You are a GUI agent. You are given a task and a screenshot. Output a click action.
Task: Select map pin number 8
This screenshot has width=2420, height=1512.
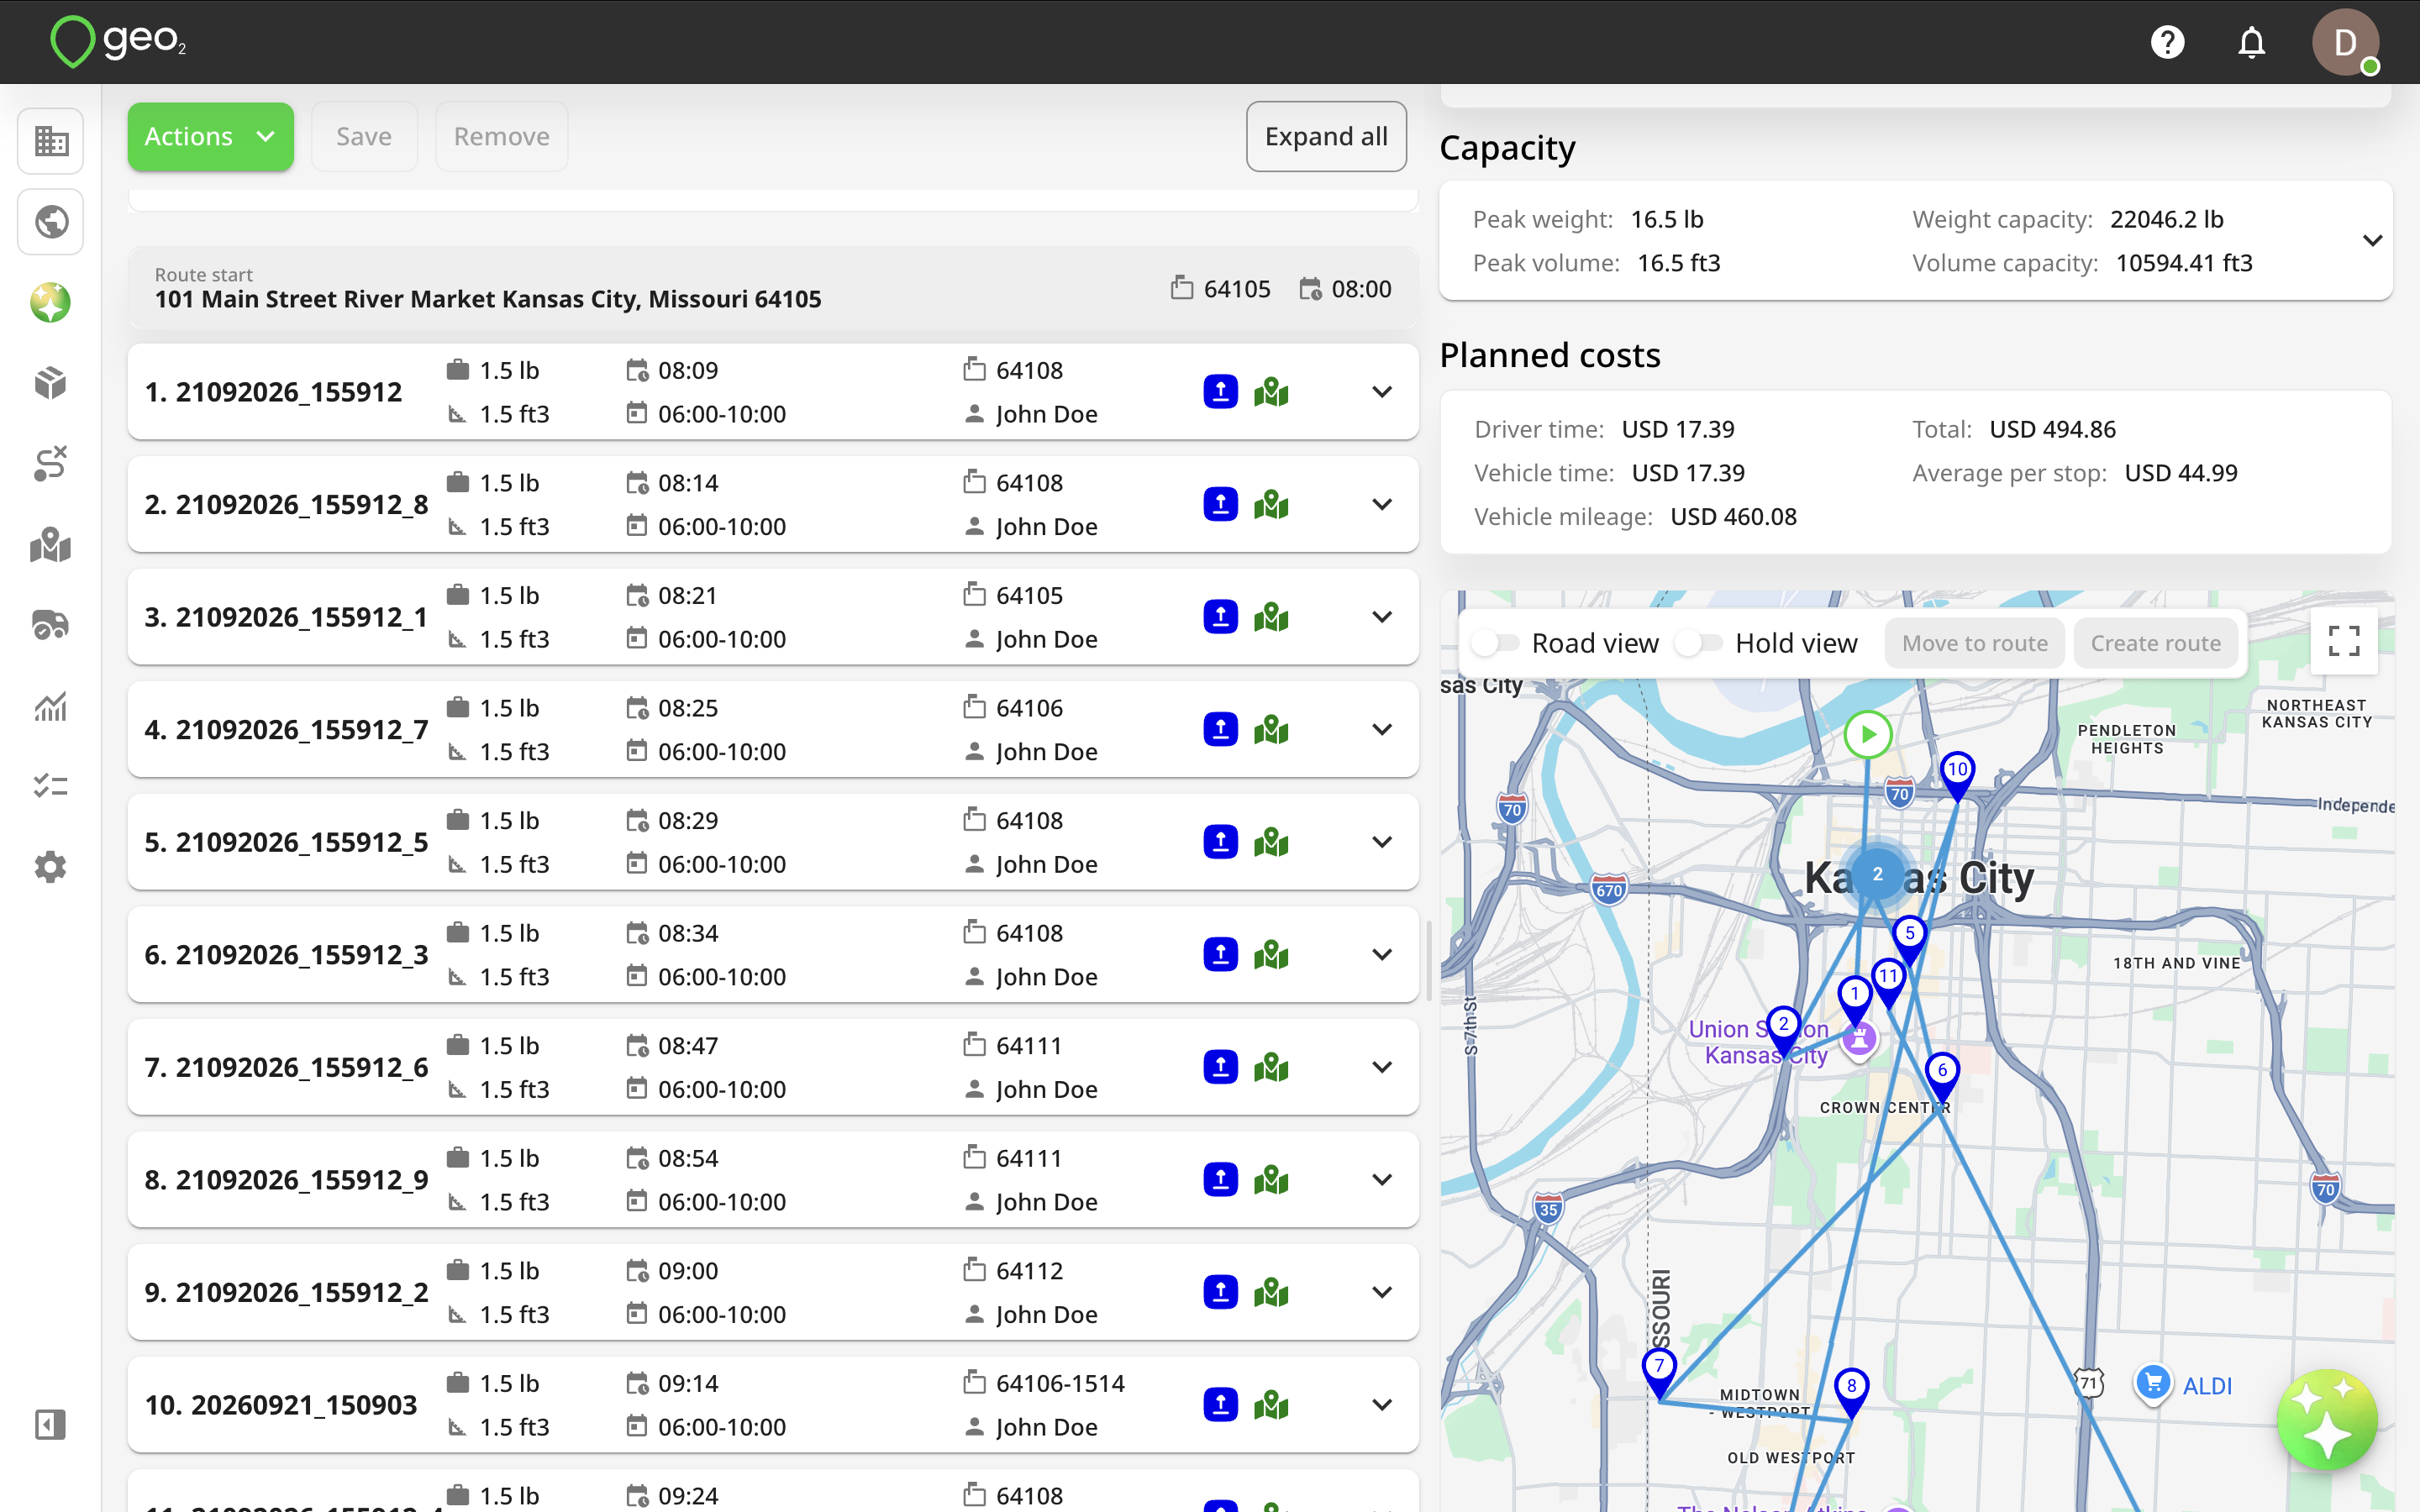1851,1391
